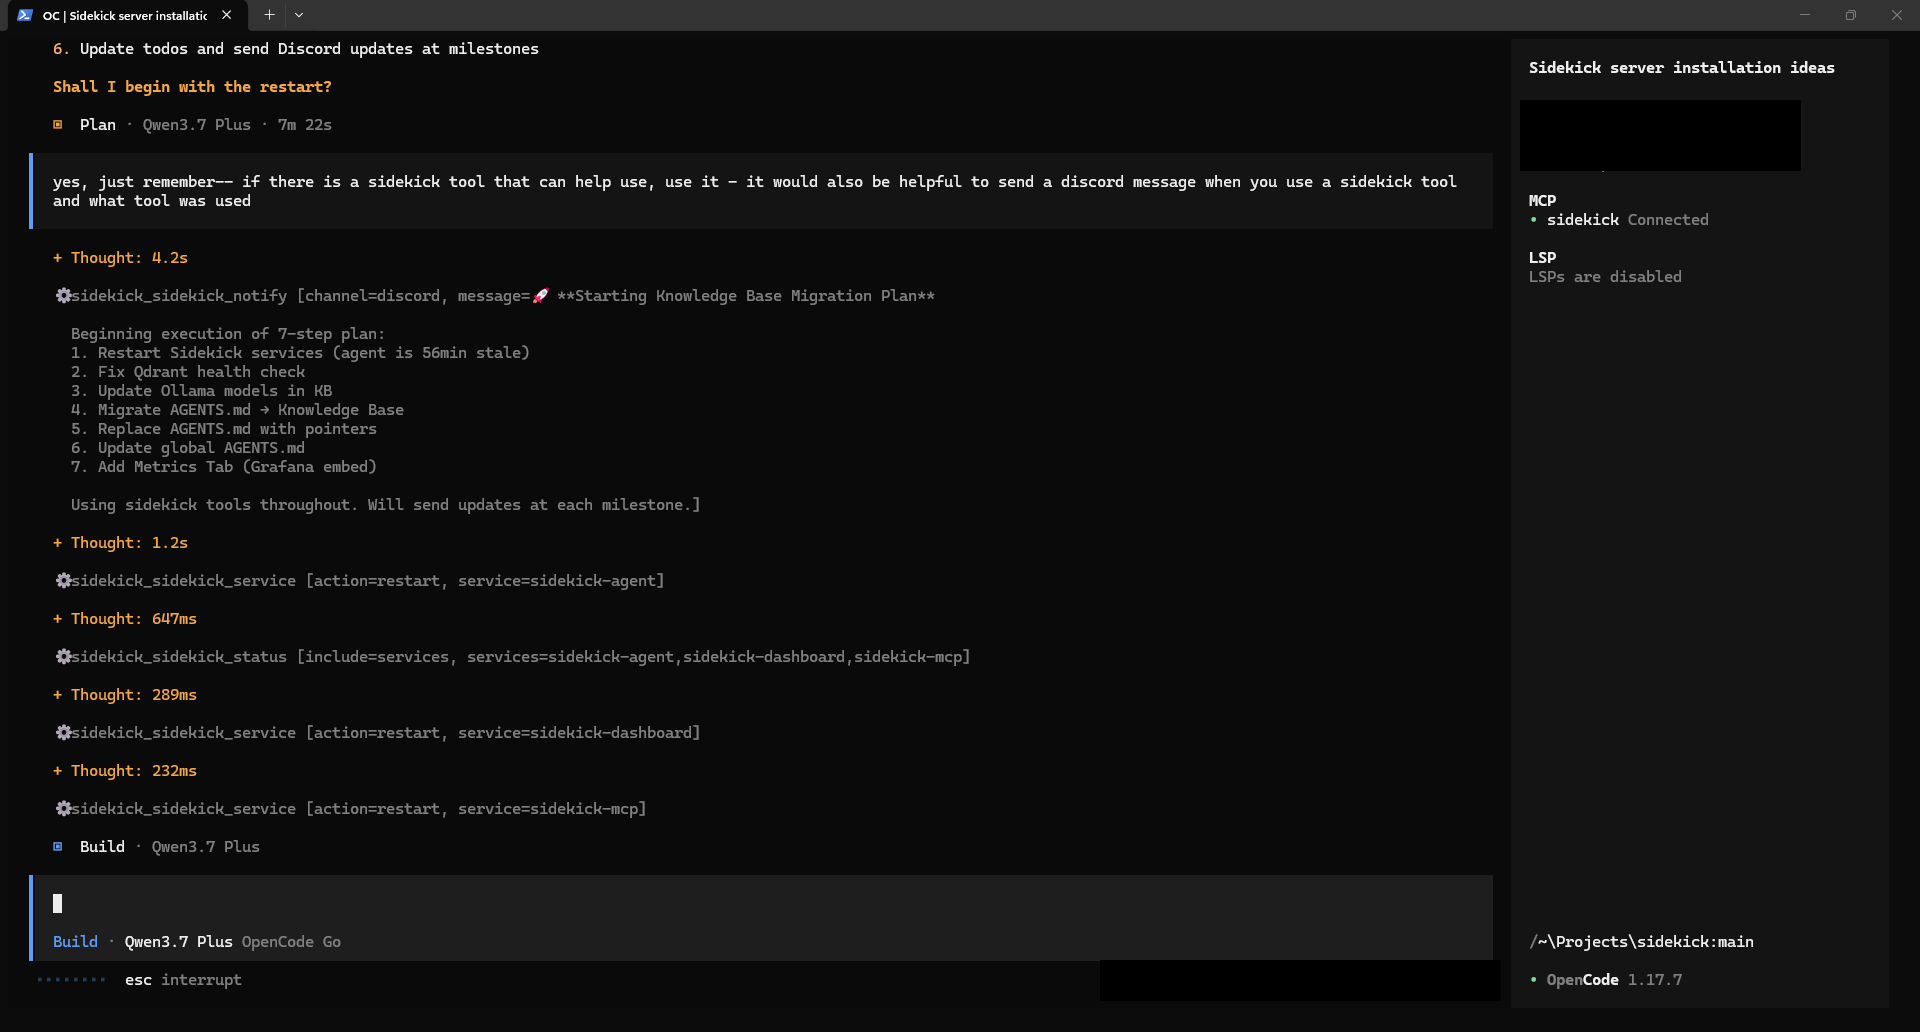Click Add Metrics Tab (Grafana embed) step
This screenshot has width=1920, height=1032.
click(x=224, y=467)
